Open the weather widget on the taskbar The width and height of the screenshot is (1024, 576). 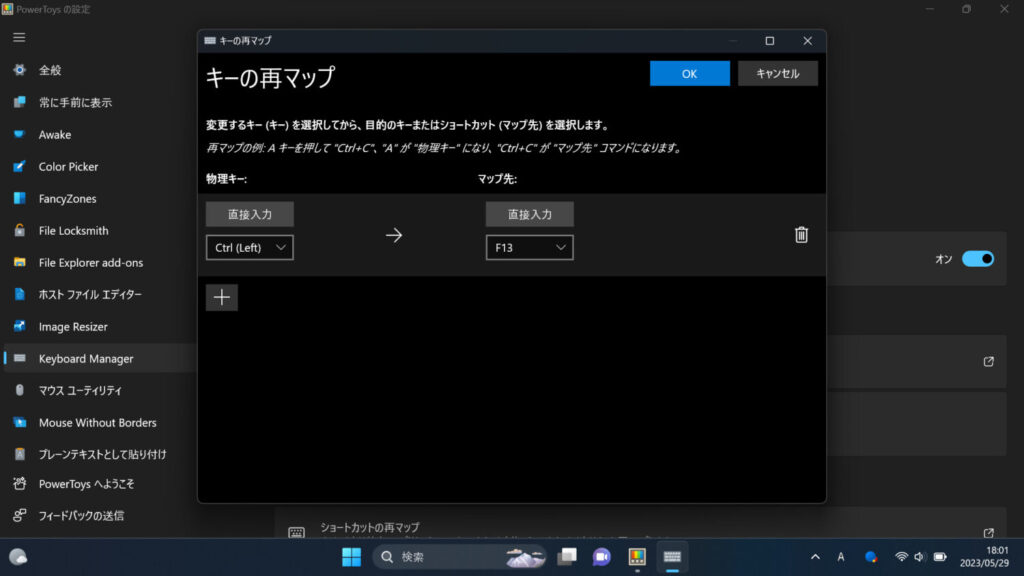click(x=18, y=557)
